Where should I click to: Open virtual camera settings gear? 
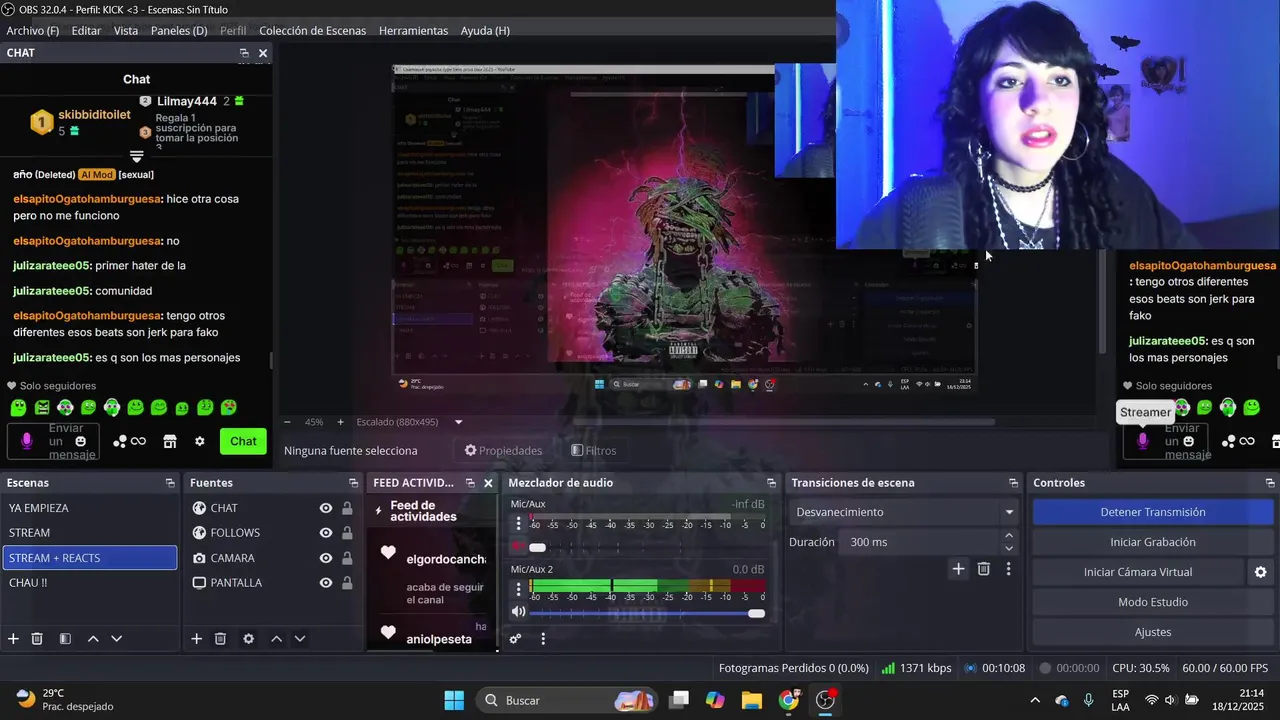click(1260, 572)
